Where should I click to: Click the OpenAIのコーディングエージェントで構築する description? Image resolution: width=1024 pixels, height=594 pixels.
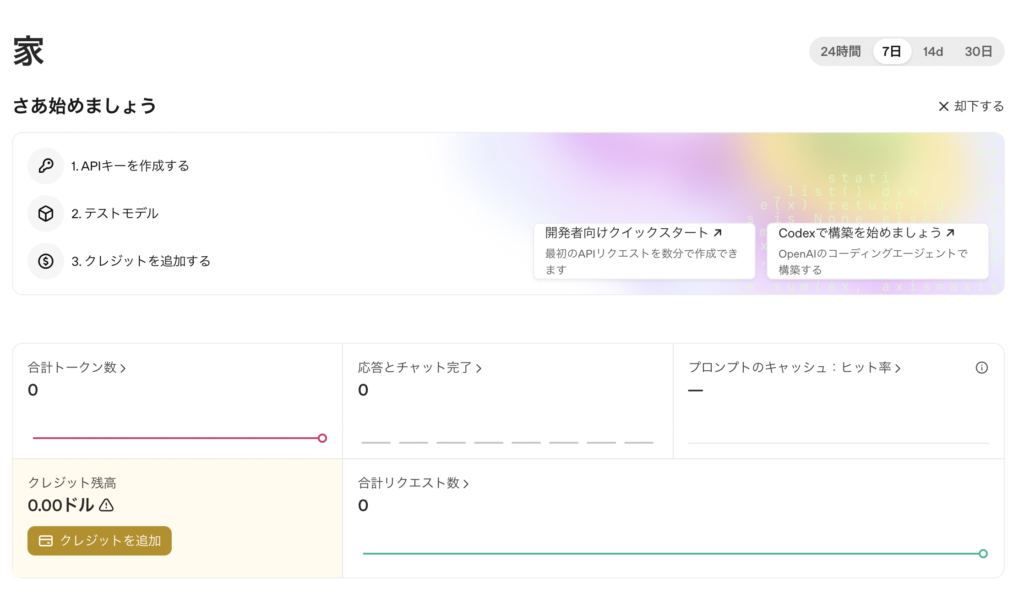873,261
